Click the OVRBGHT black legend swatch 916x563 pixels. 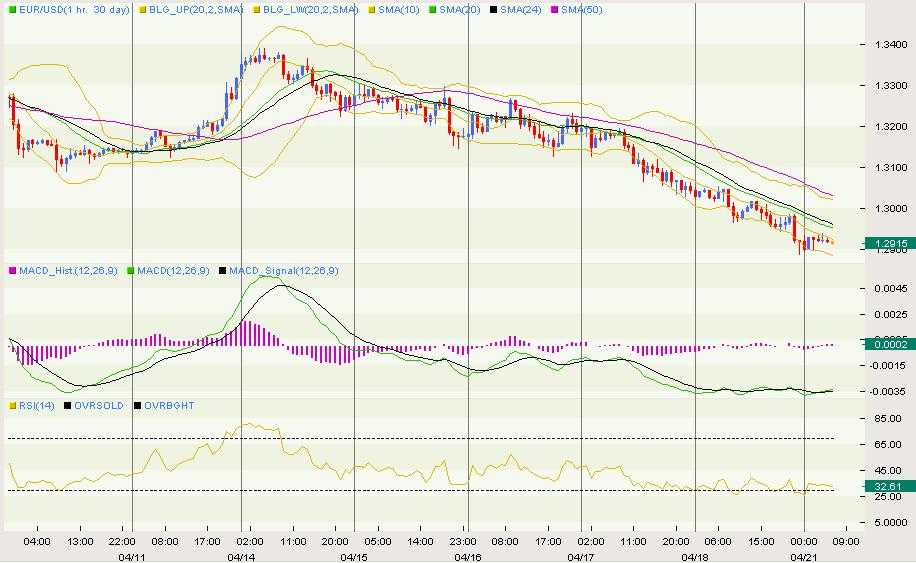tap(137, 405)
